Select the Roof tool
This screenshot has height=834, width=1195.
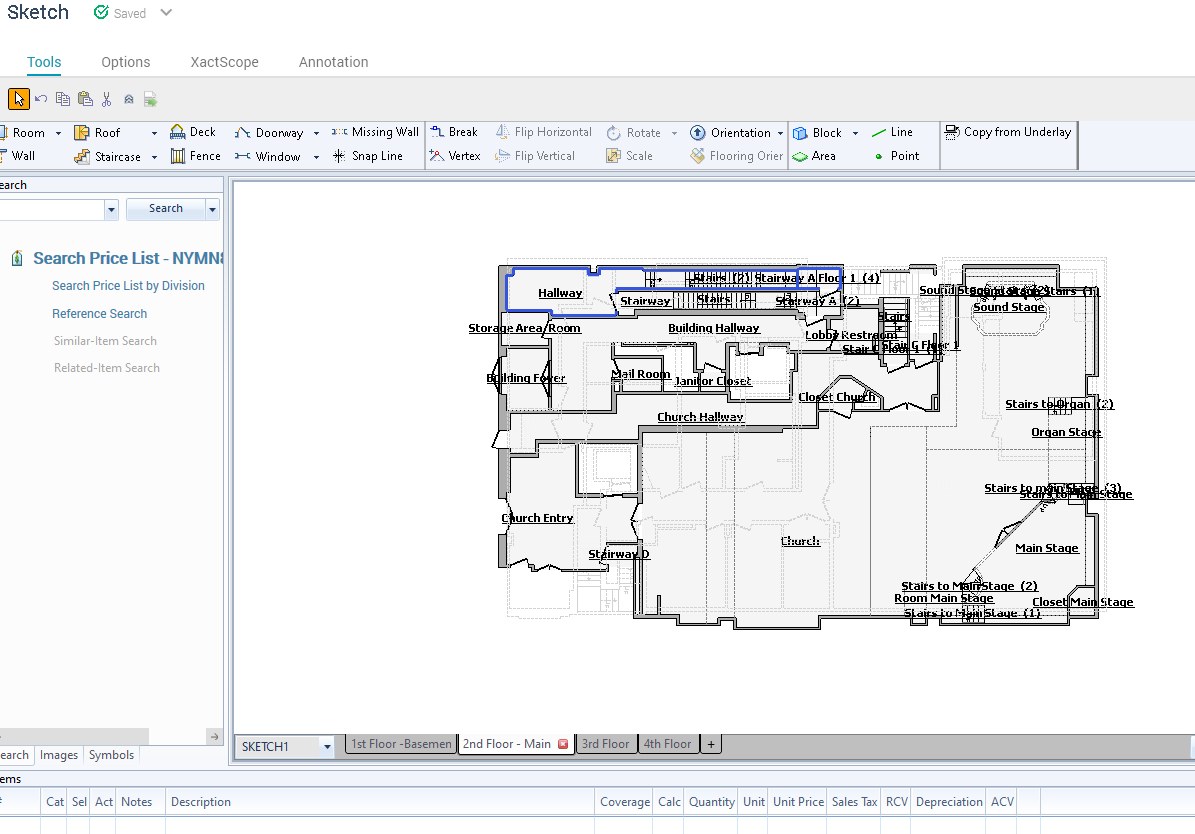coord(97,133)
